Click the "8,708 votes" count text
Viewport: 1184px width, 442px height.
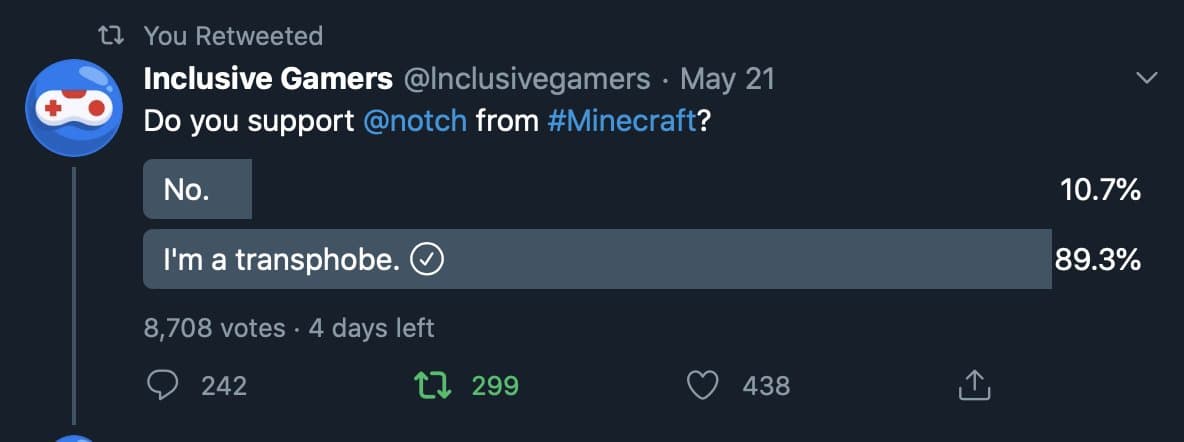point(214,327)
